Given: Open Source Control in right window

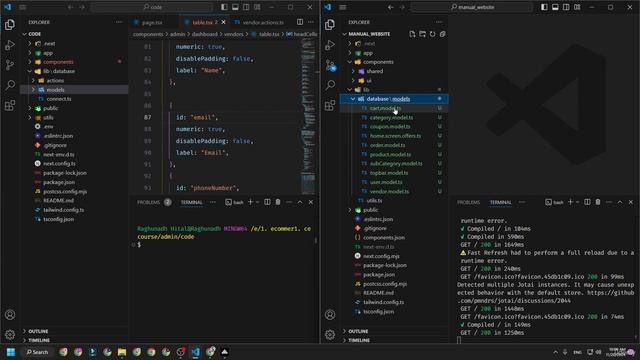Looking at the screenshot, I should [x=330, y=65].
